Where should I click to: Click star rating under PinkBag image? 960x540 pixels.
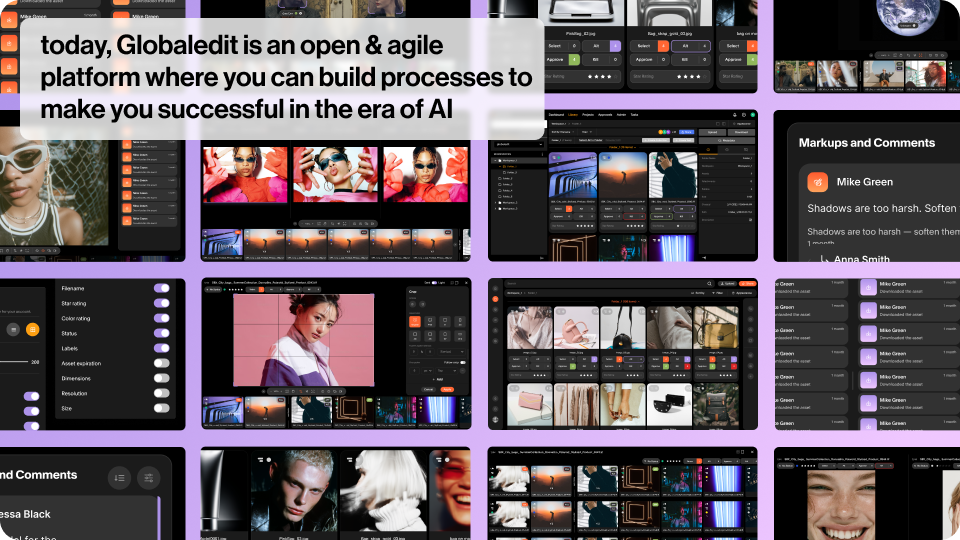coord(601,76)
